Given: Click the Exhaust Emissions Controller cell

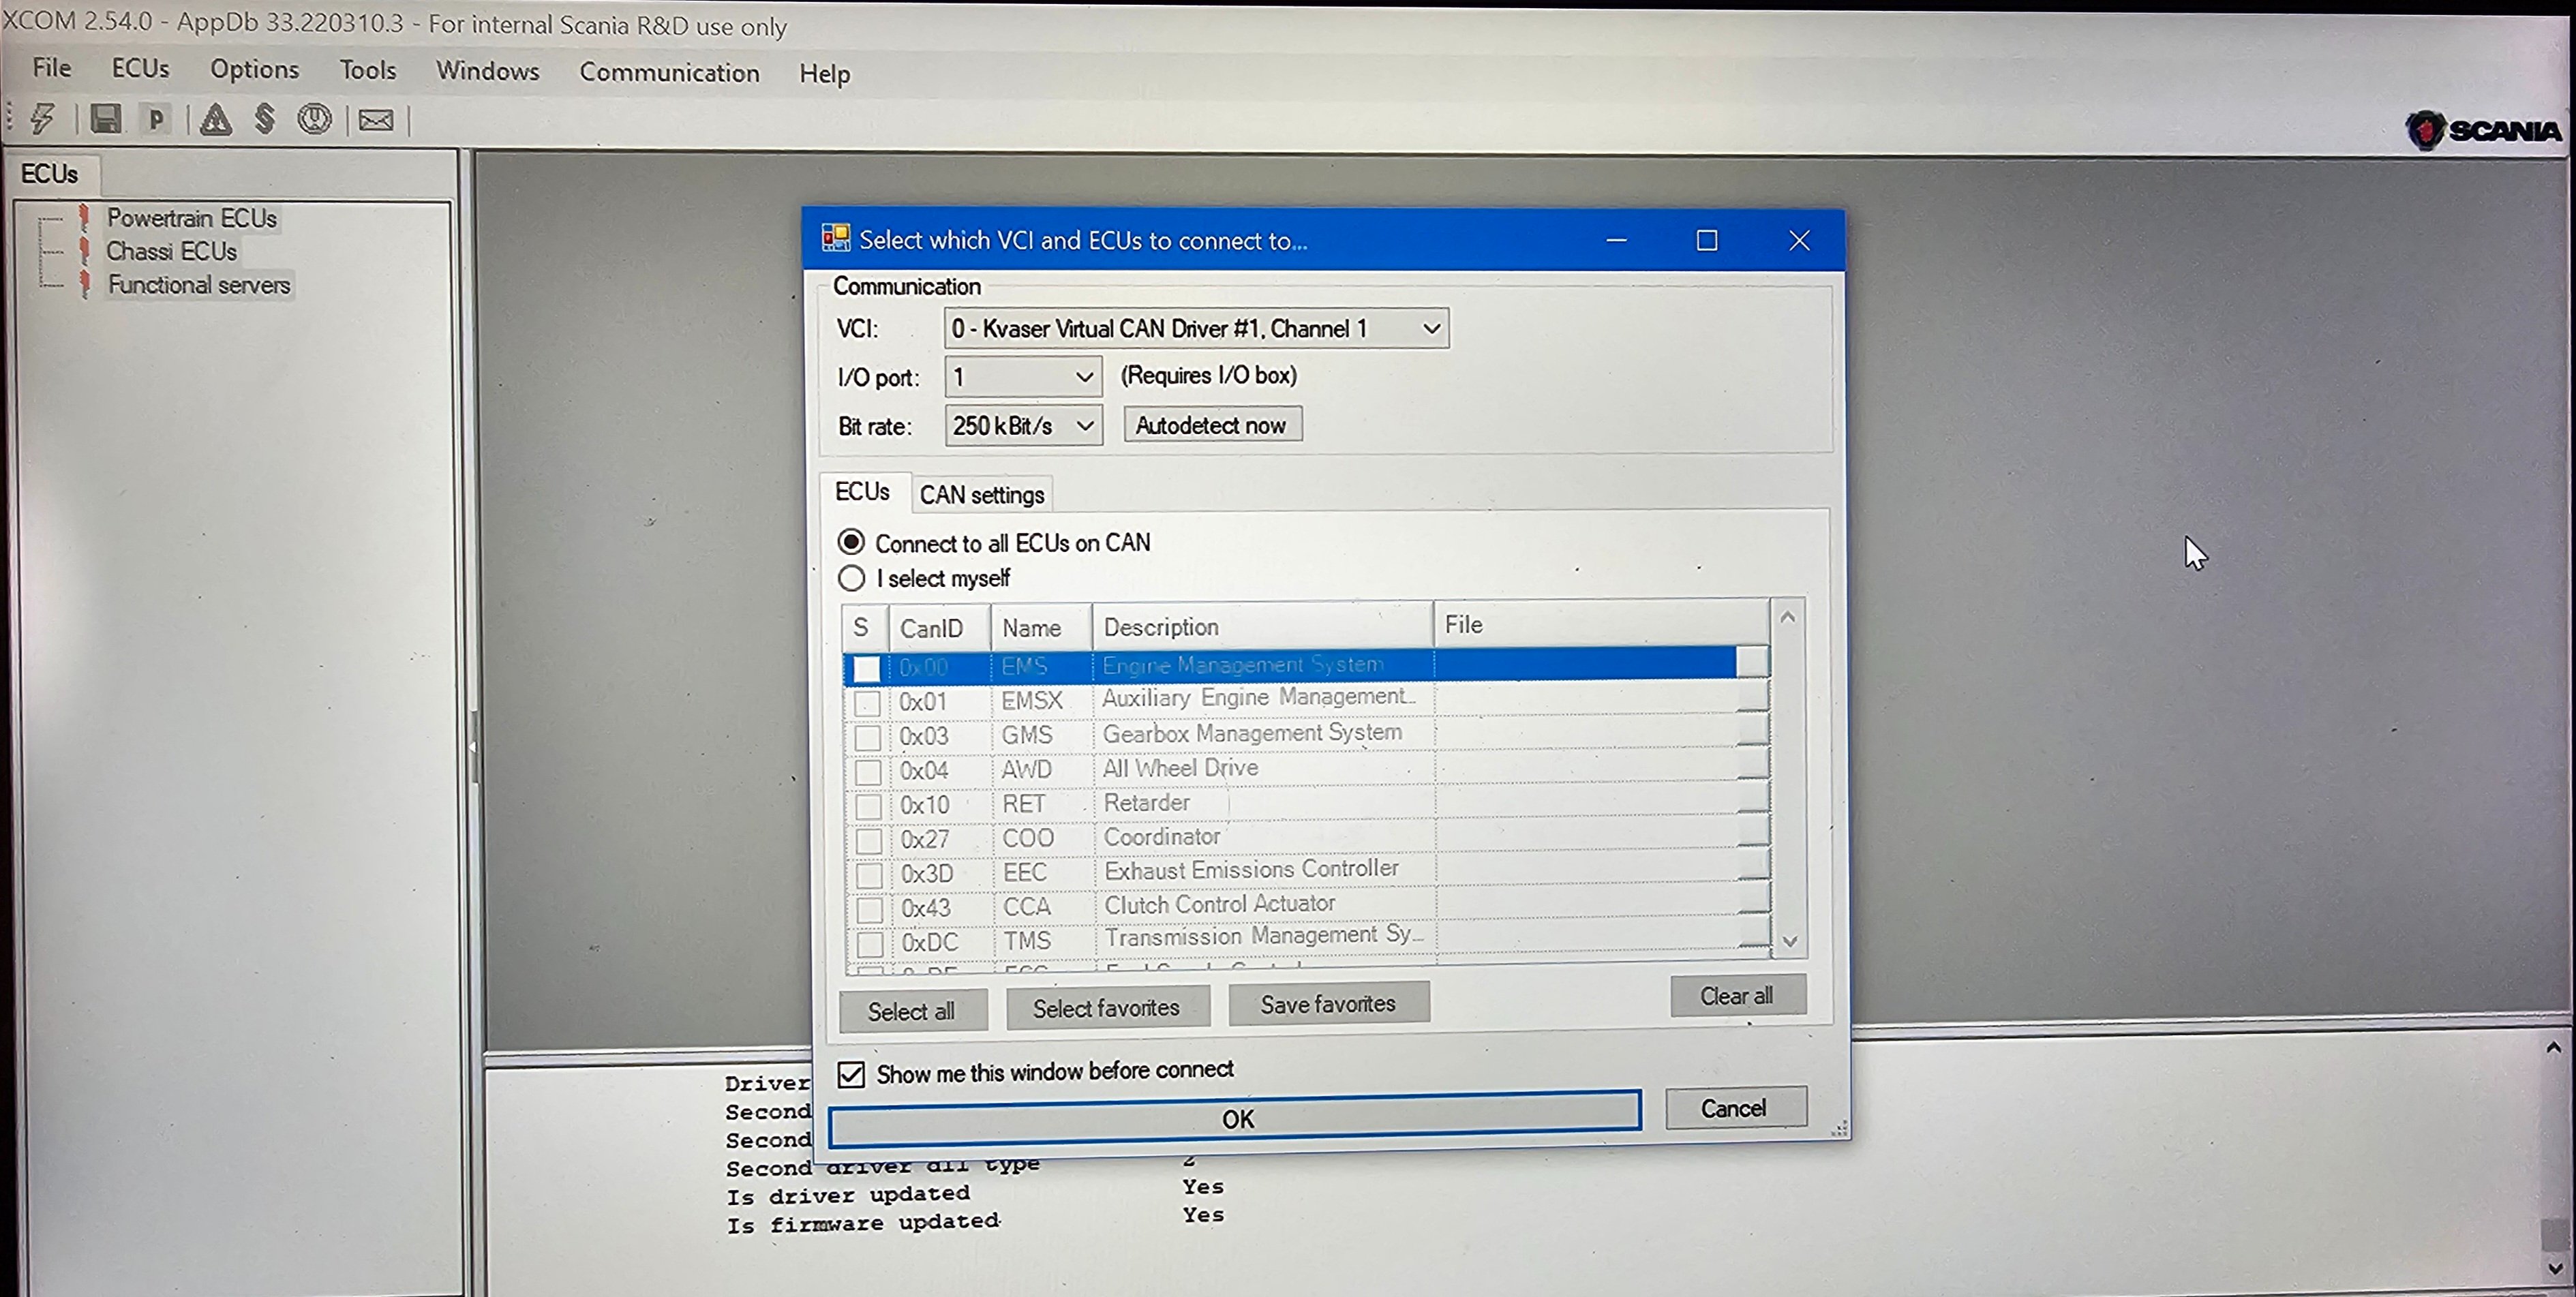Looking at the screenshot, I should 1264,869.
